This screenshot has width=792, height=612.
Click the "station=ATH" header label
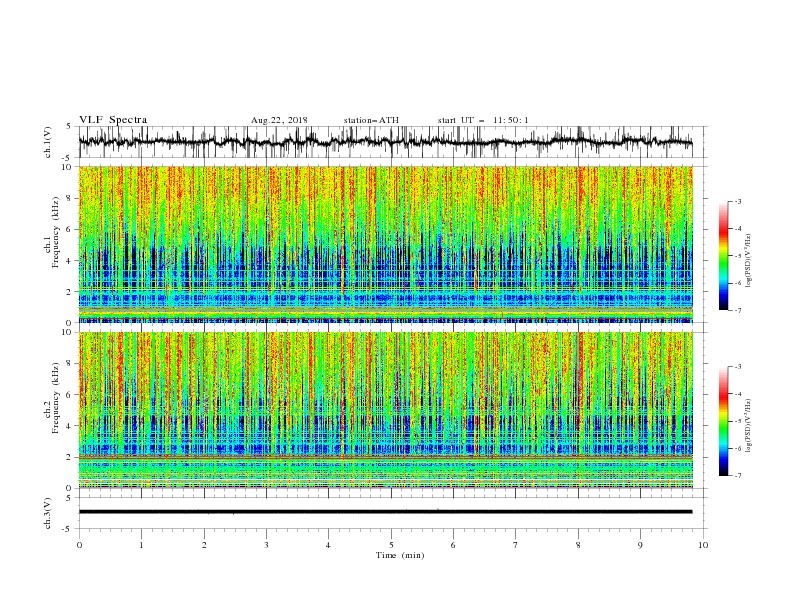coord(371,120)
